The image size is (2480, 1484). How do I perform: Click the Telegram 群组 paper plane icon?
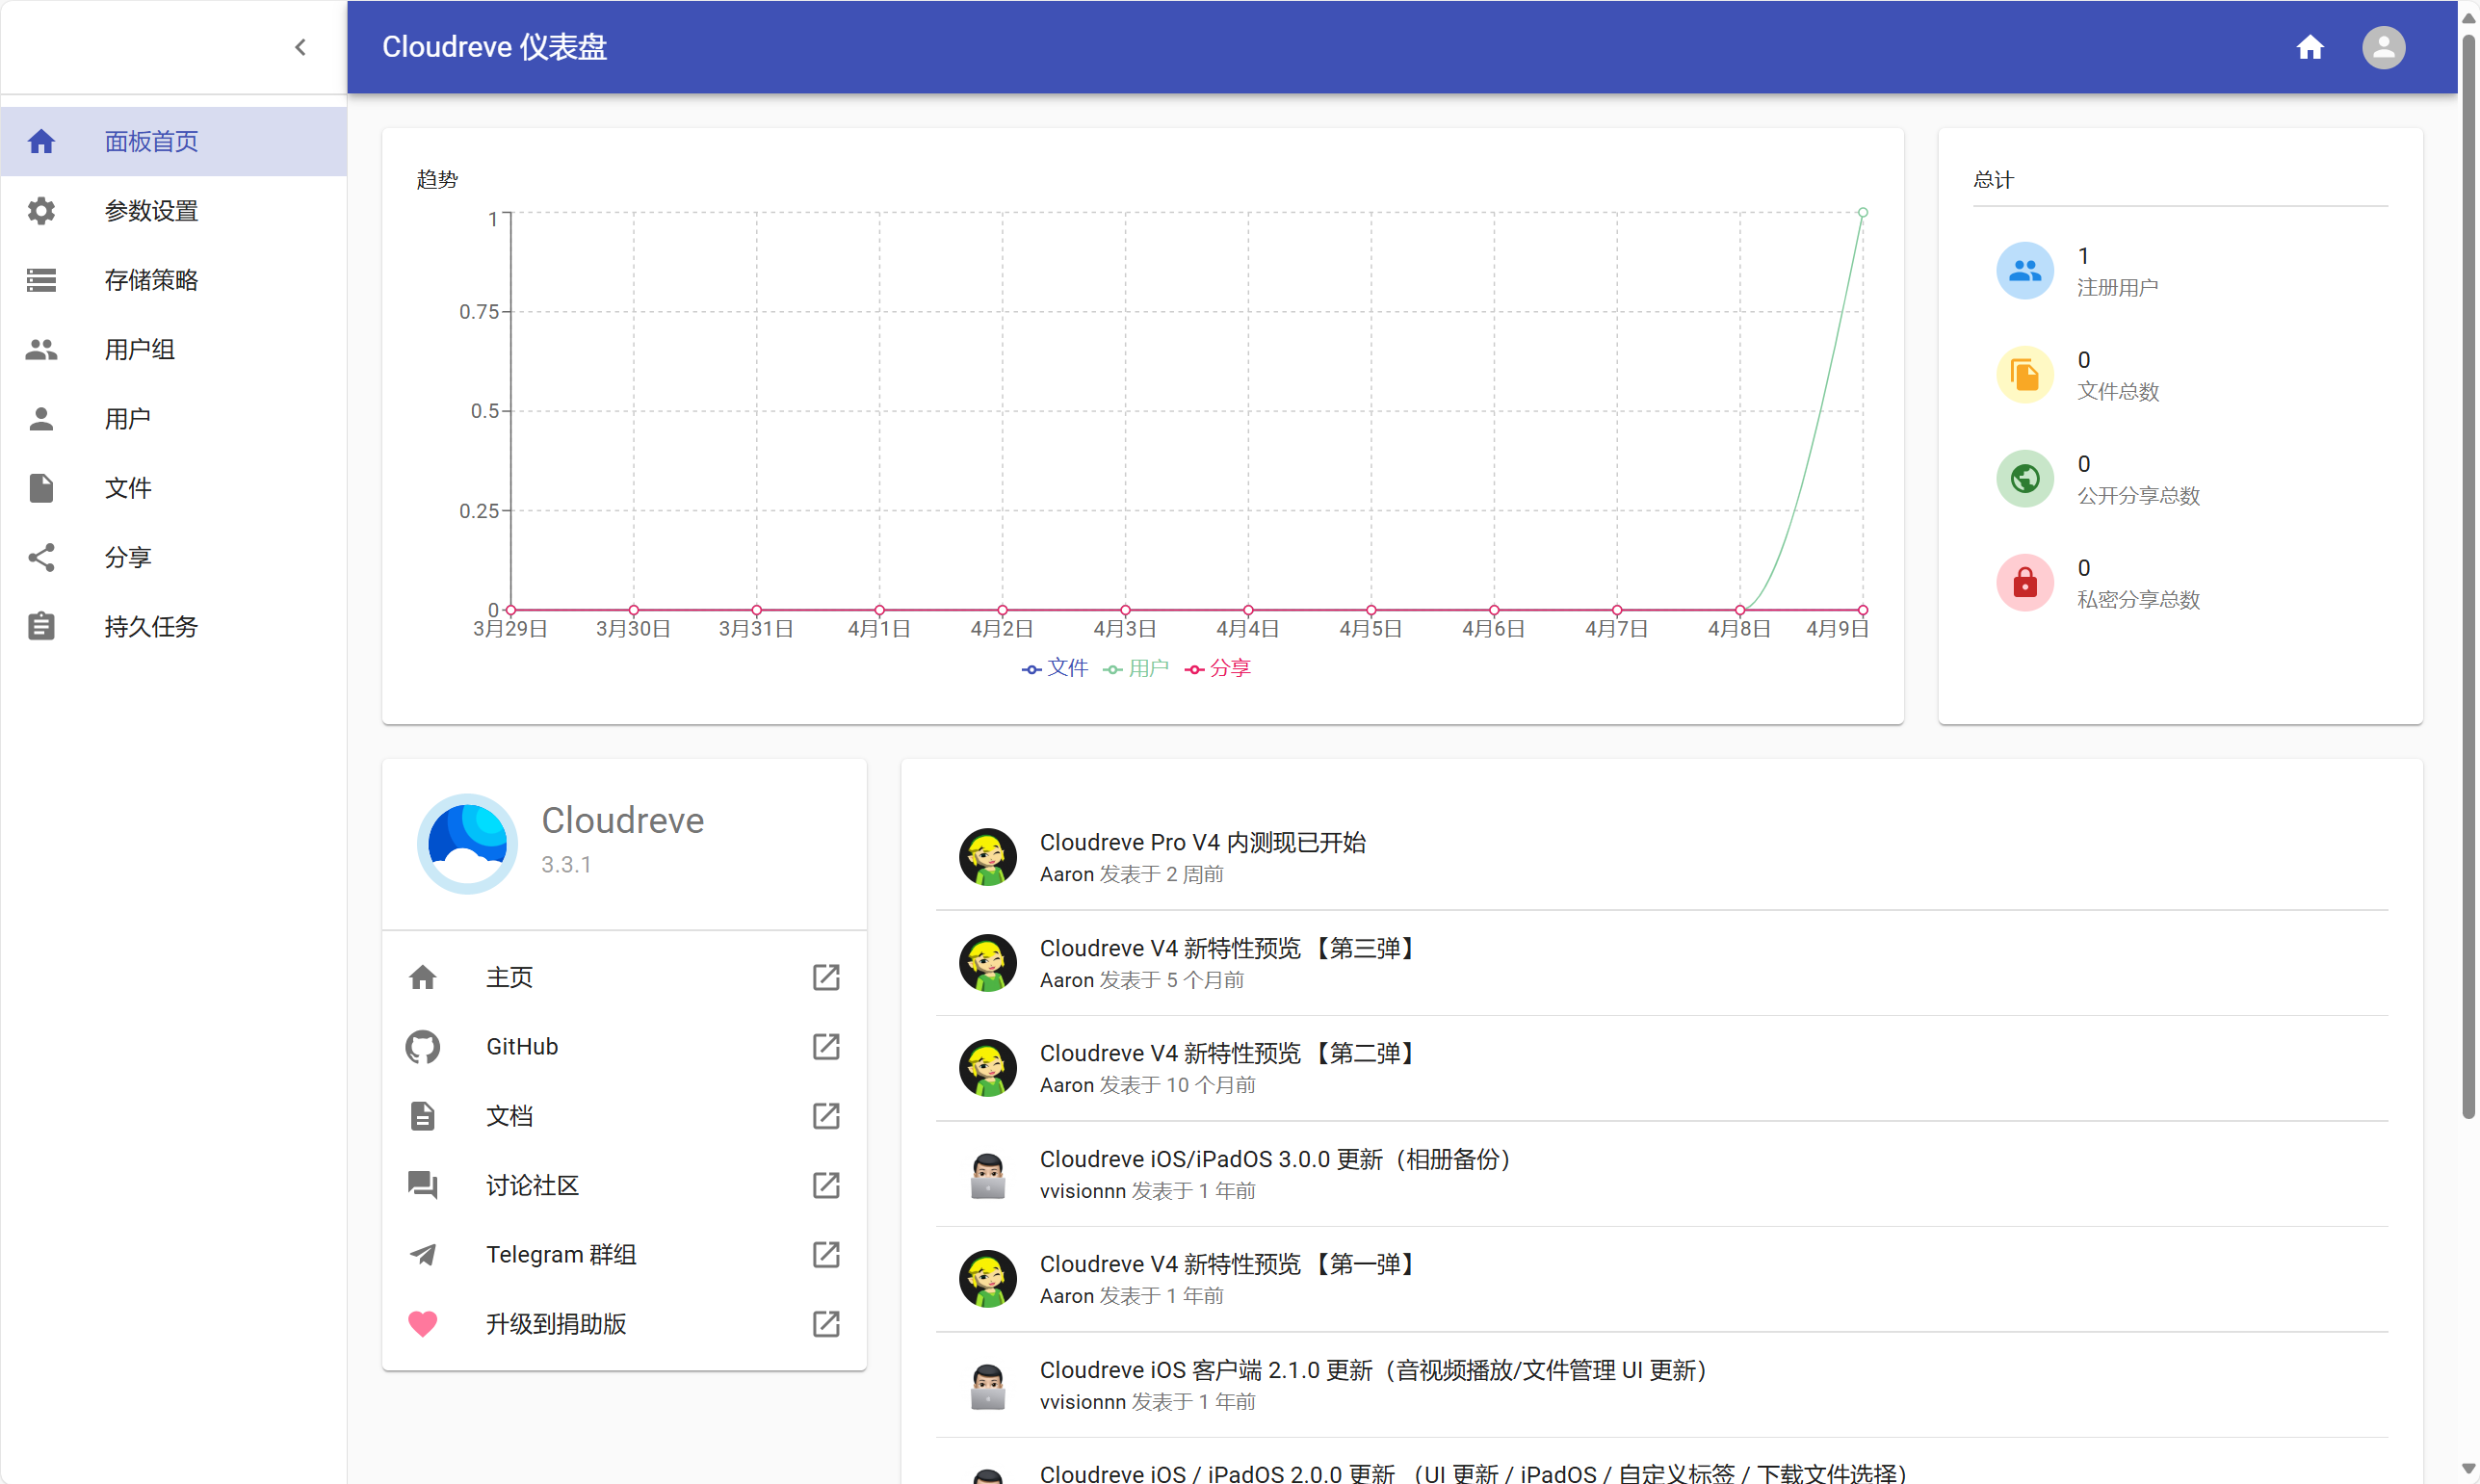point(423,1254)
